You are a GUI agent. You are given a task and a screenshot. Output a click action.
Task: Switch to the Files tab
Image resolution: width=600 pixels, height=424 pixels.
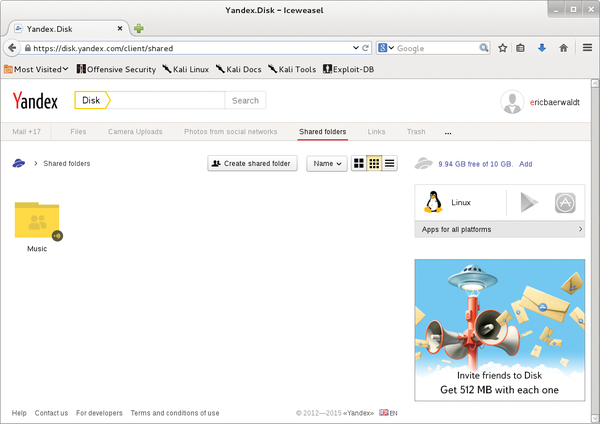78,132
